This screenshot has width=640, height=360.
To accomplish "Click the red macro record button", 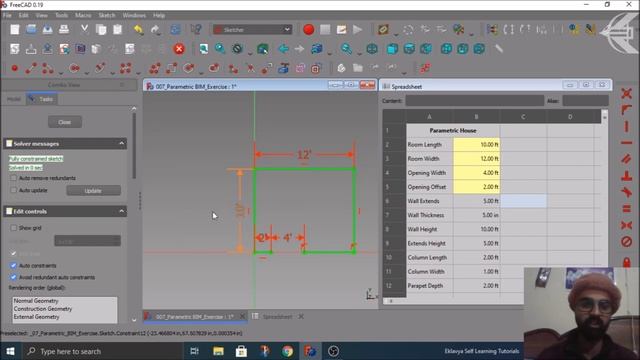I will [309, 29].
